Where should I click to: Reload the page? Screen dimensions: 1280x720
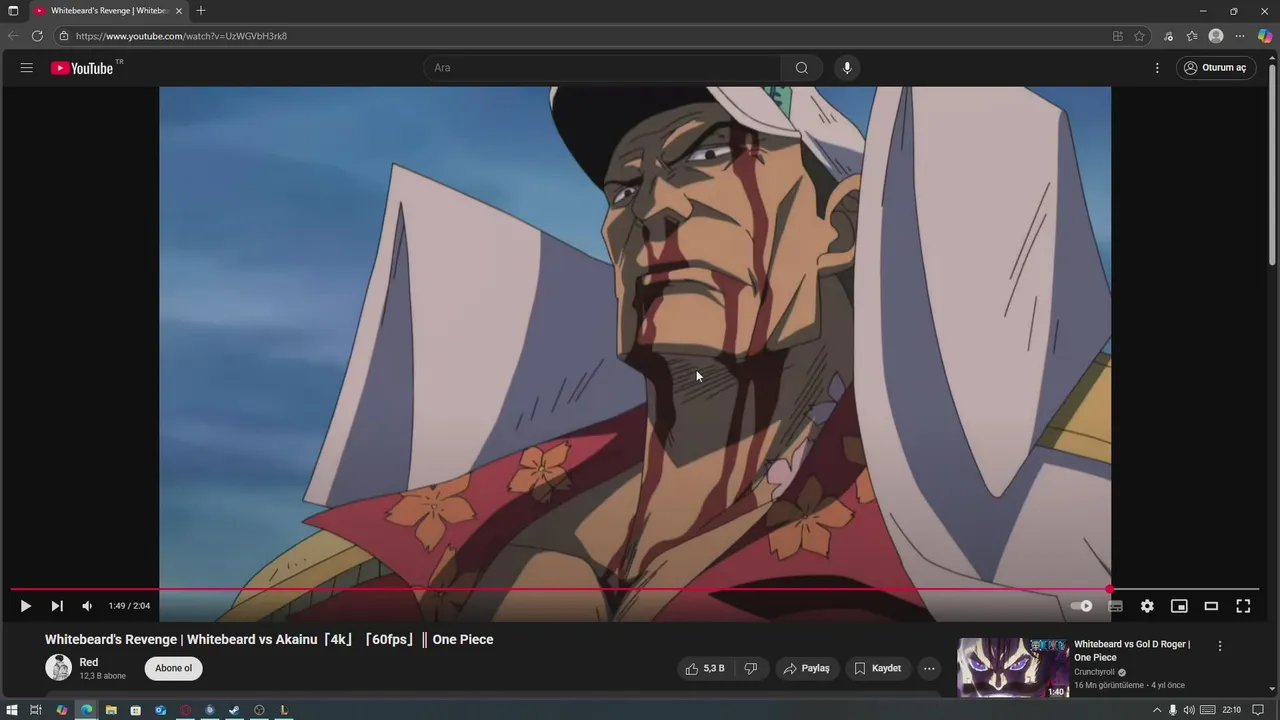pyautogui.click(x=37, y=36)
